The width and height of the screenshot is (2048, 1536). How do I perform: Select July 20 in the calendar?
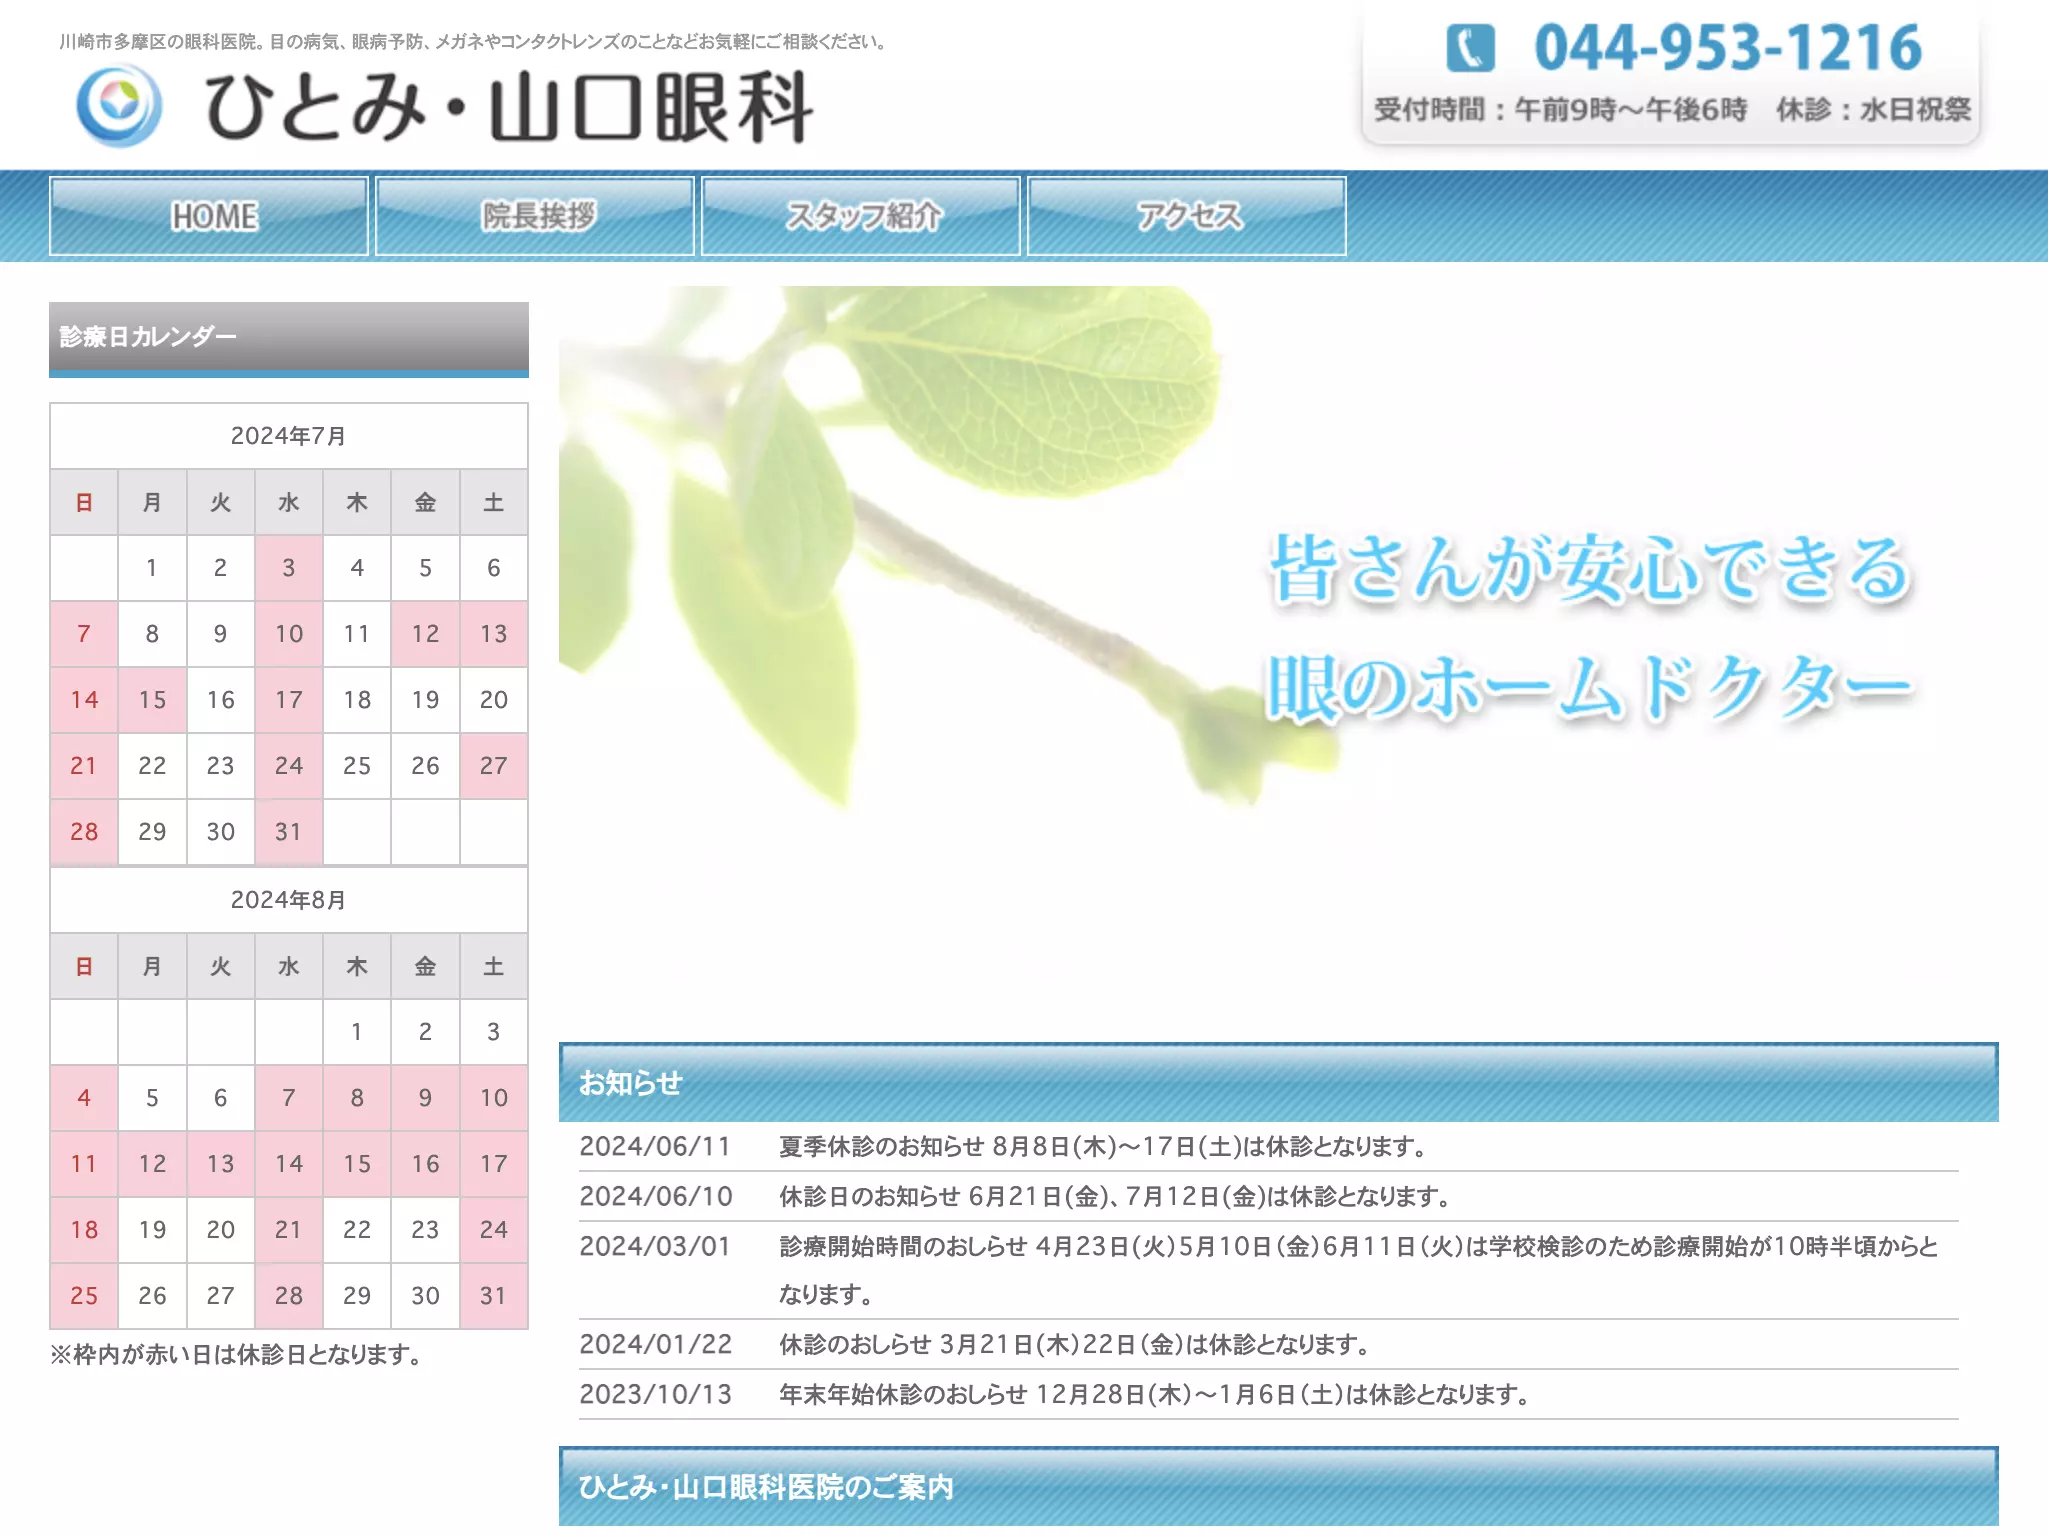(494, 700)
